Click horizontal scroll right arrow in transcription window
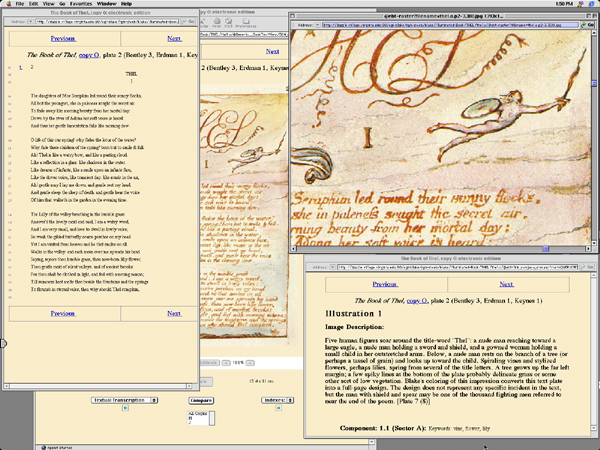This screenshot has width=600, height=450. pyautogui.click(x=189, y=386)
